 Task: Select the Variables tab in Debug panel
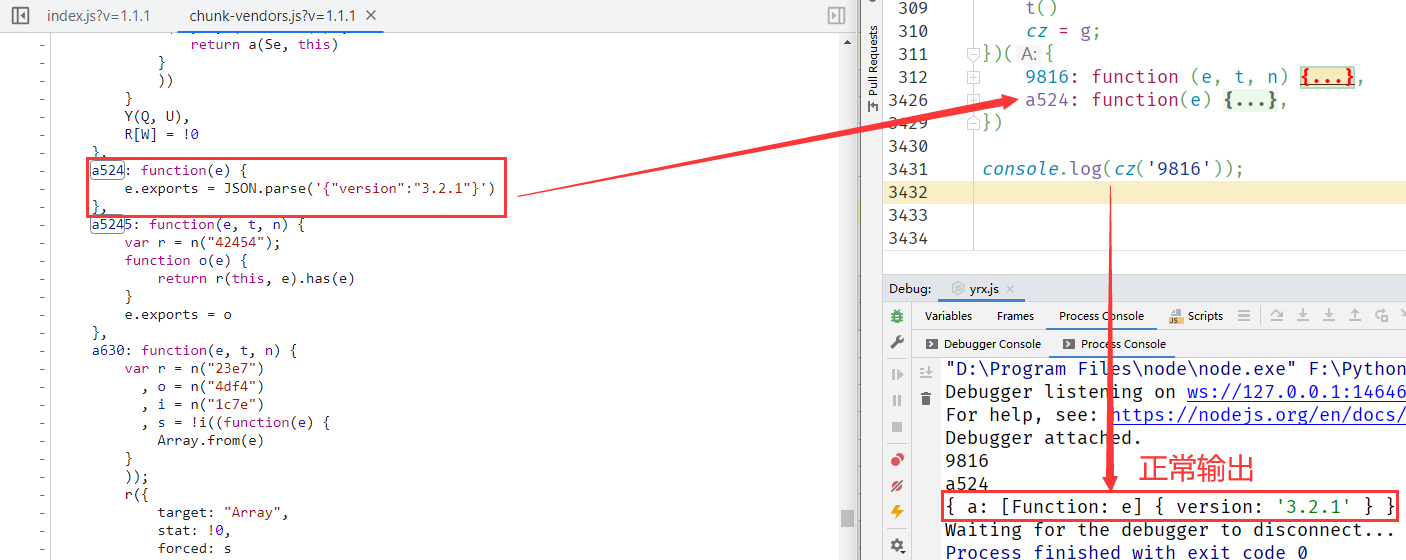(x=948, y=316)
